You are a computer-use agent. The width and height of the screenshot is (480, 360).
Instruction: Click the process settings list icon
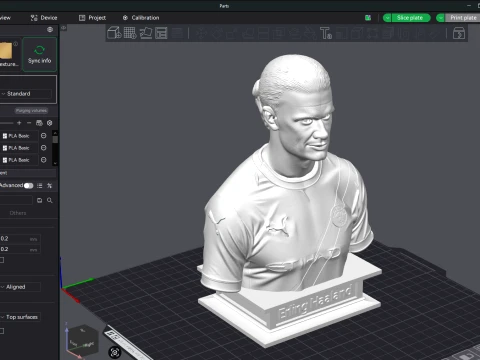(40, 186)
